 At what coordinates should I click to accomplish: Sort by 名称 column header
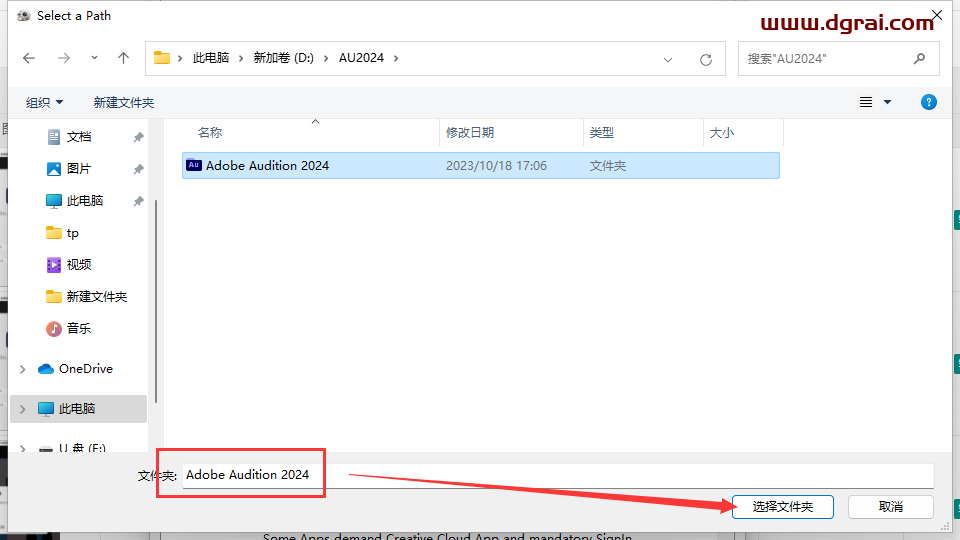[210, 133]
